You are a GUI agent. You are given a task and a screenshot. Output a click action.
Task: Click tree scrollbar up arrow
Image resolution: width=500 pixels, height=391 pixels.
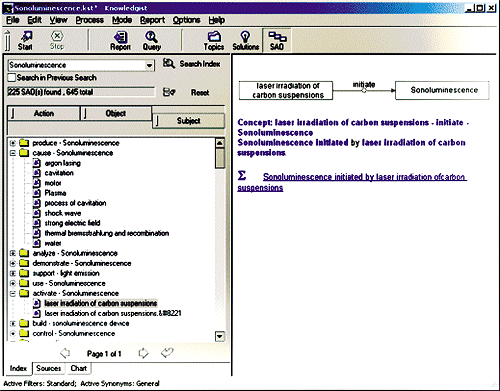pos(220,144)
